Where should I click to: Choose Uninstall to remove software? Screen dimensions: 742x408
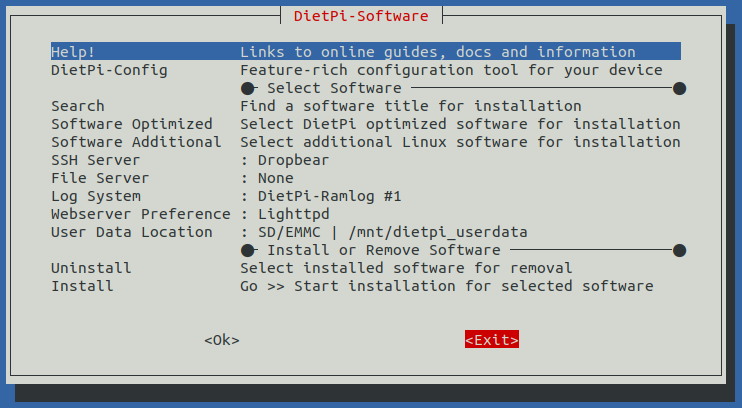click(91, 268)
